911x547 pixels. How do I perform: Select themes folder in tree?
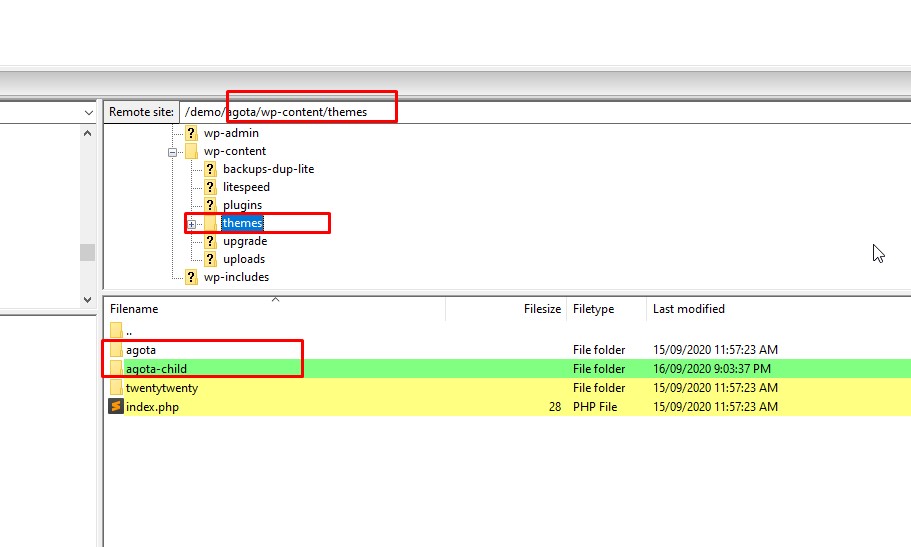[x=242, y=223]
